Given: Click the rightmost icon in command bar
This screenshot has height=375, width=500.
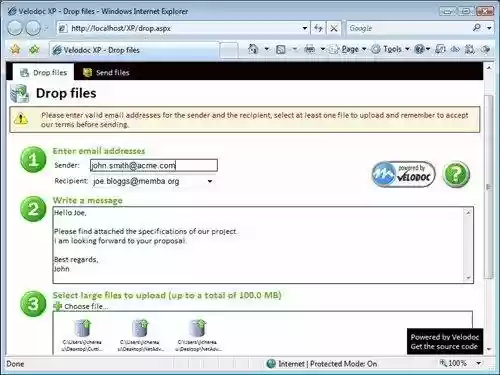Looking at the screenshot, I should 486,49.
